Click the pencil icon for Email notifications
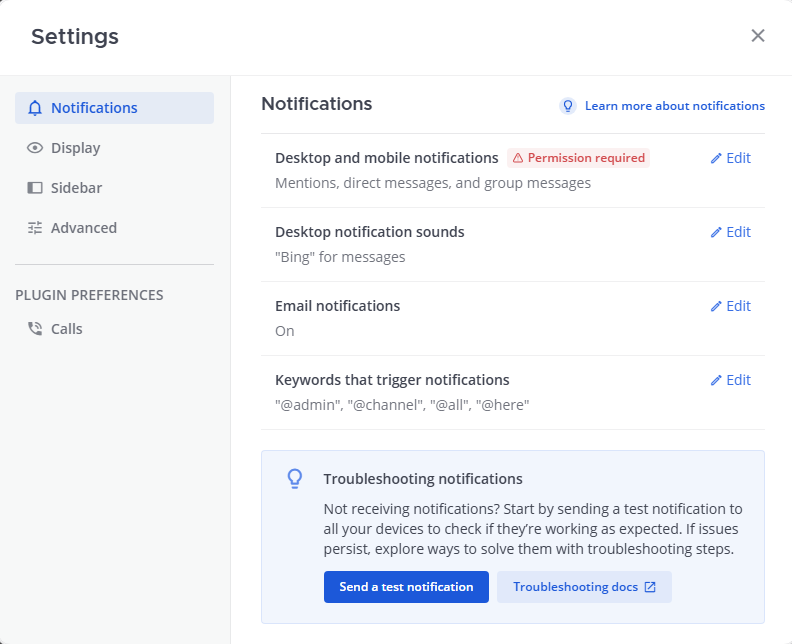Image resolution: width=792 pixels, height=644 pixels. click(716, 307)
